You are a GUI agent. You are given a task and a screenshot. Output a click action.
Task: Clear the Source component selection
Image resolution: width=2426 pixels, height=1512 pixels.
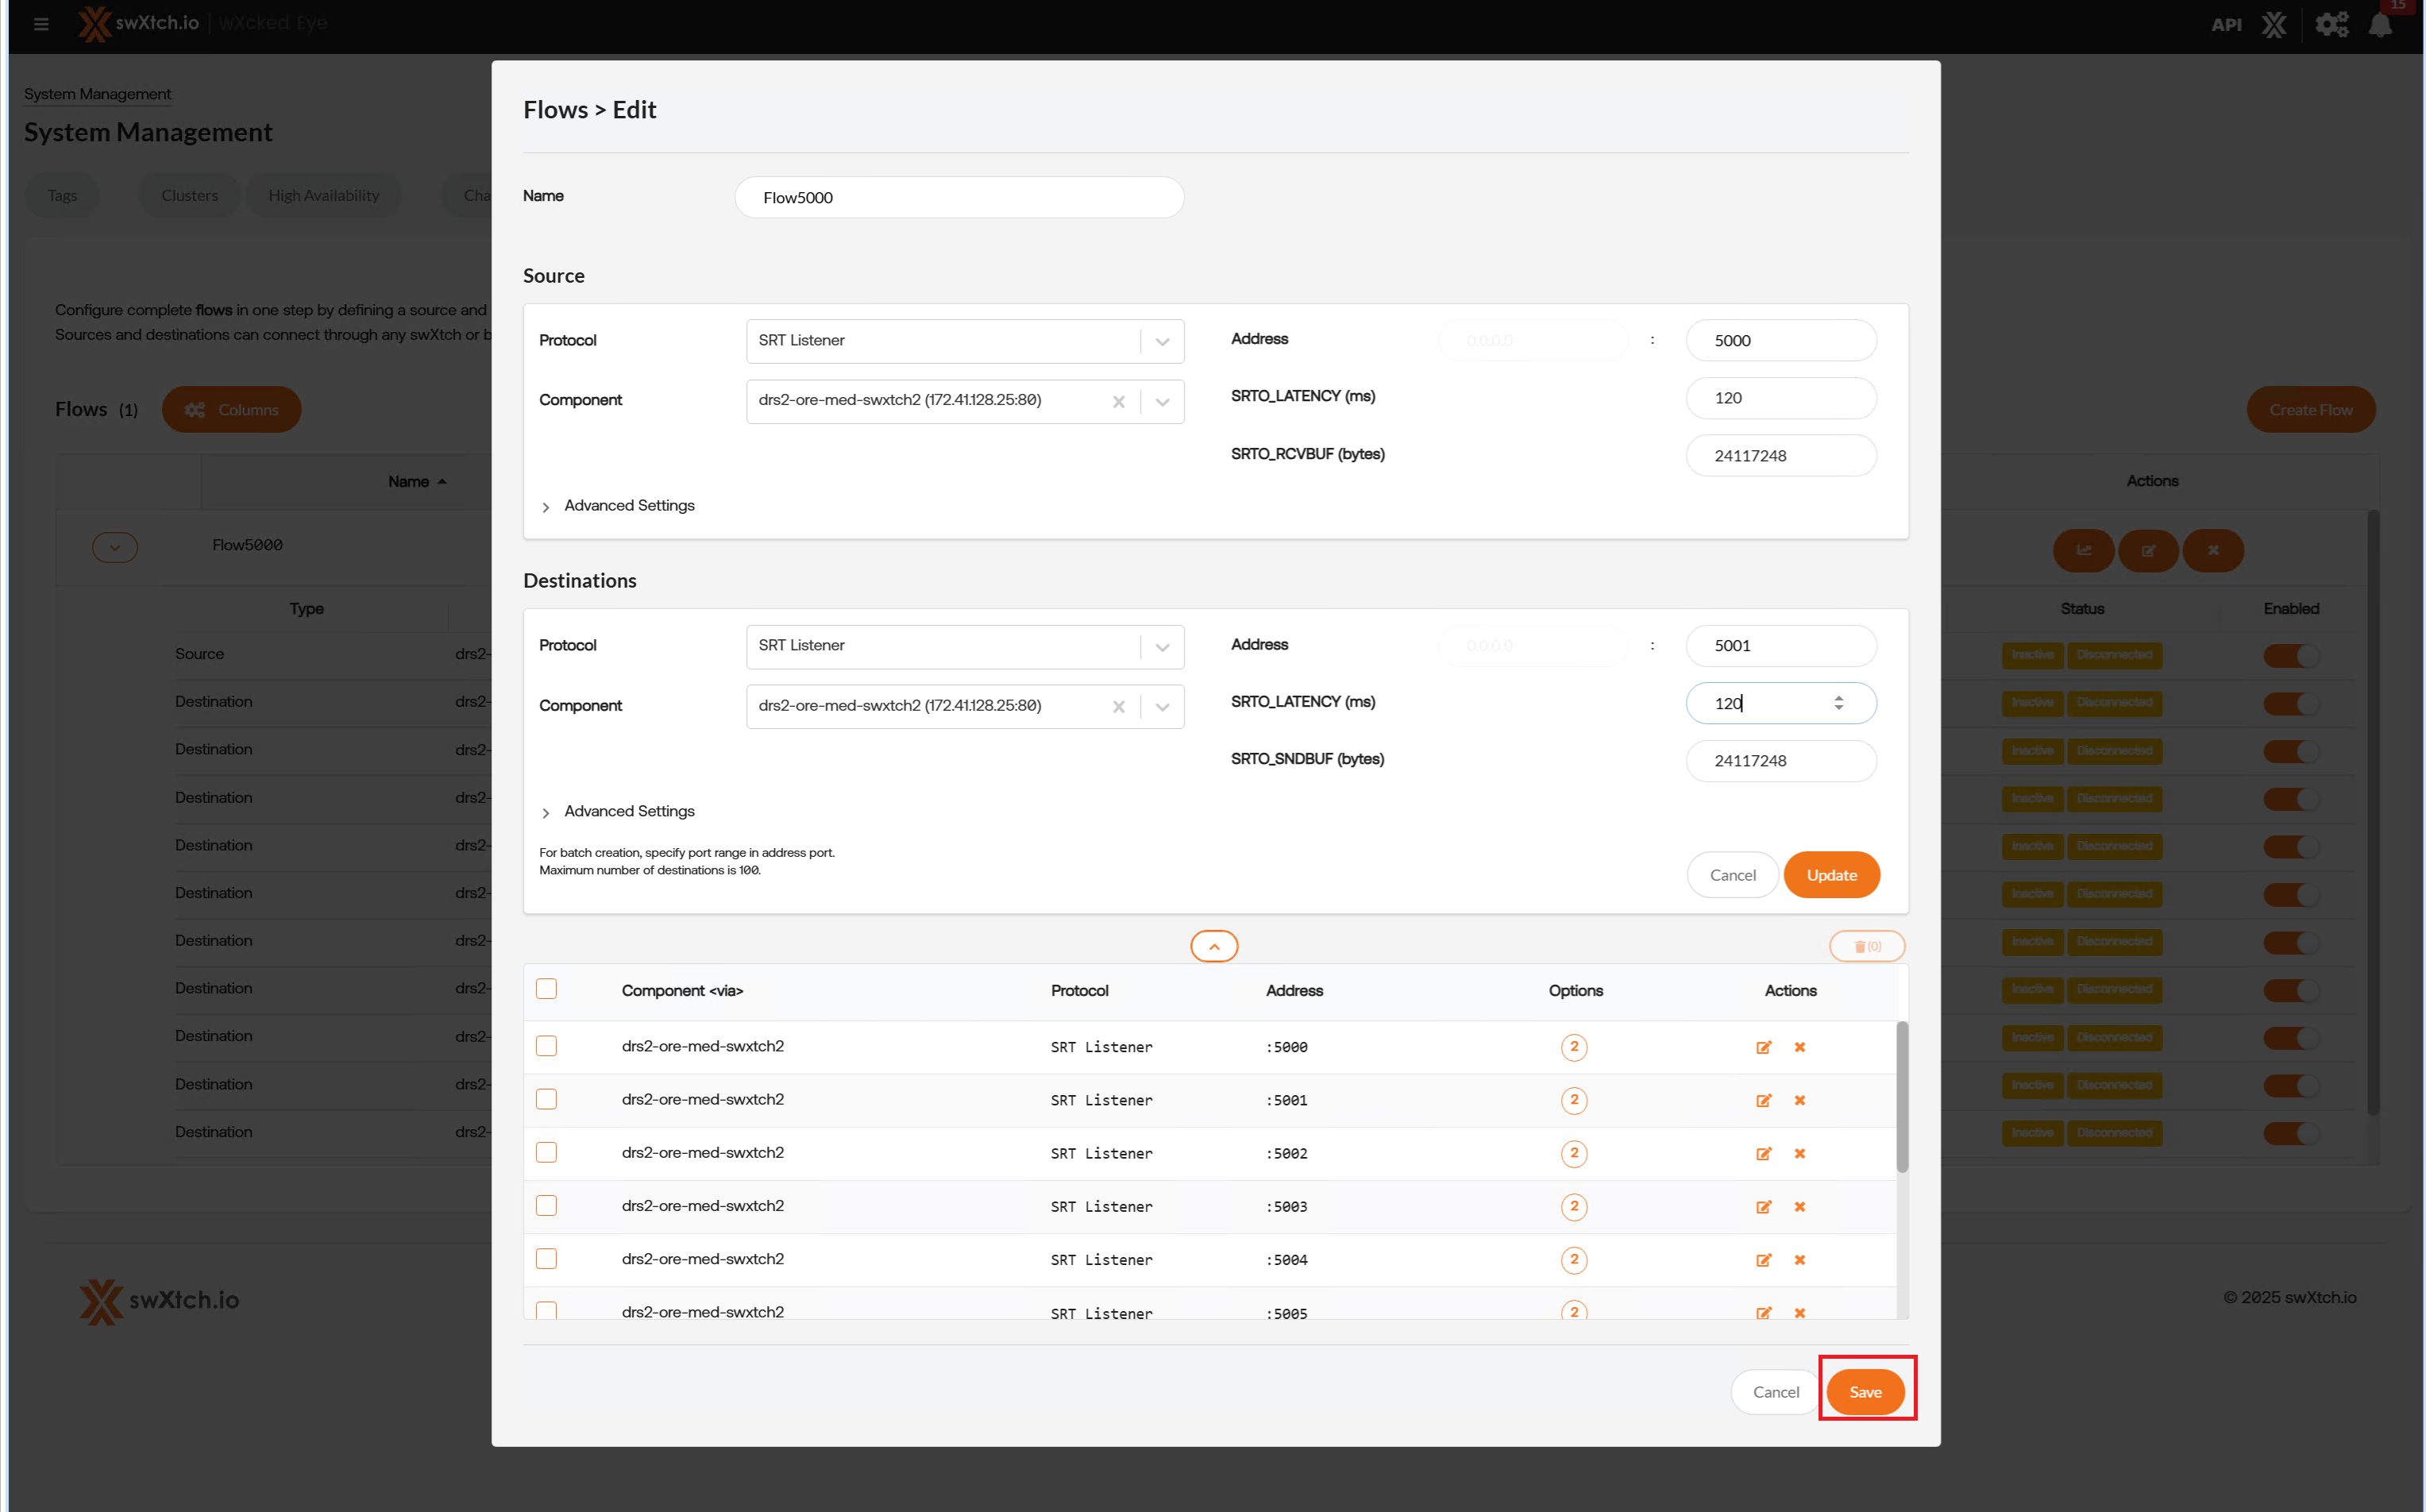coord(1118,401)
